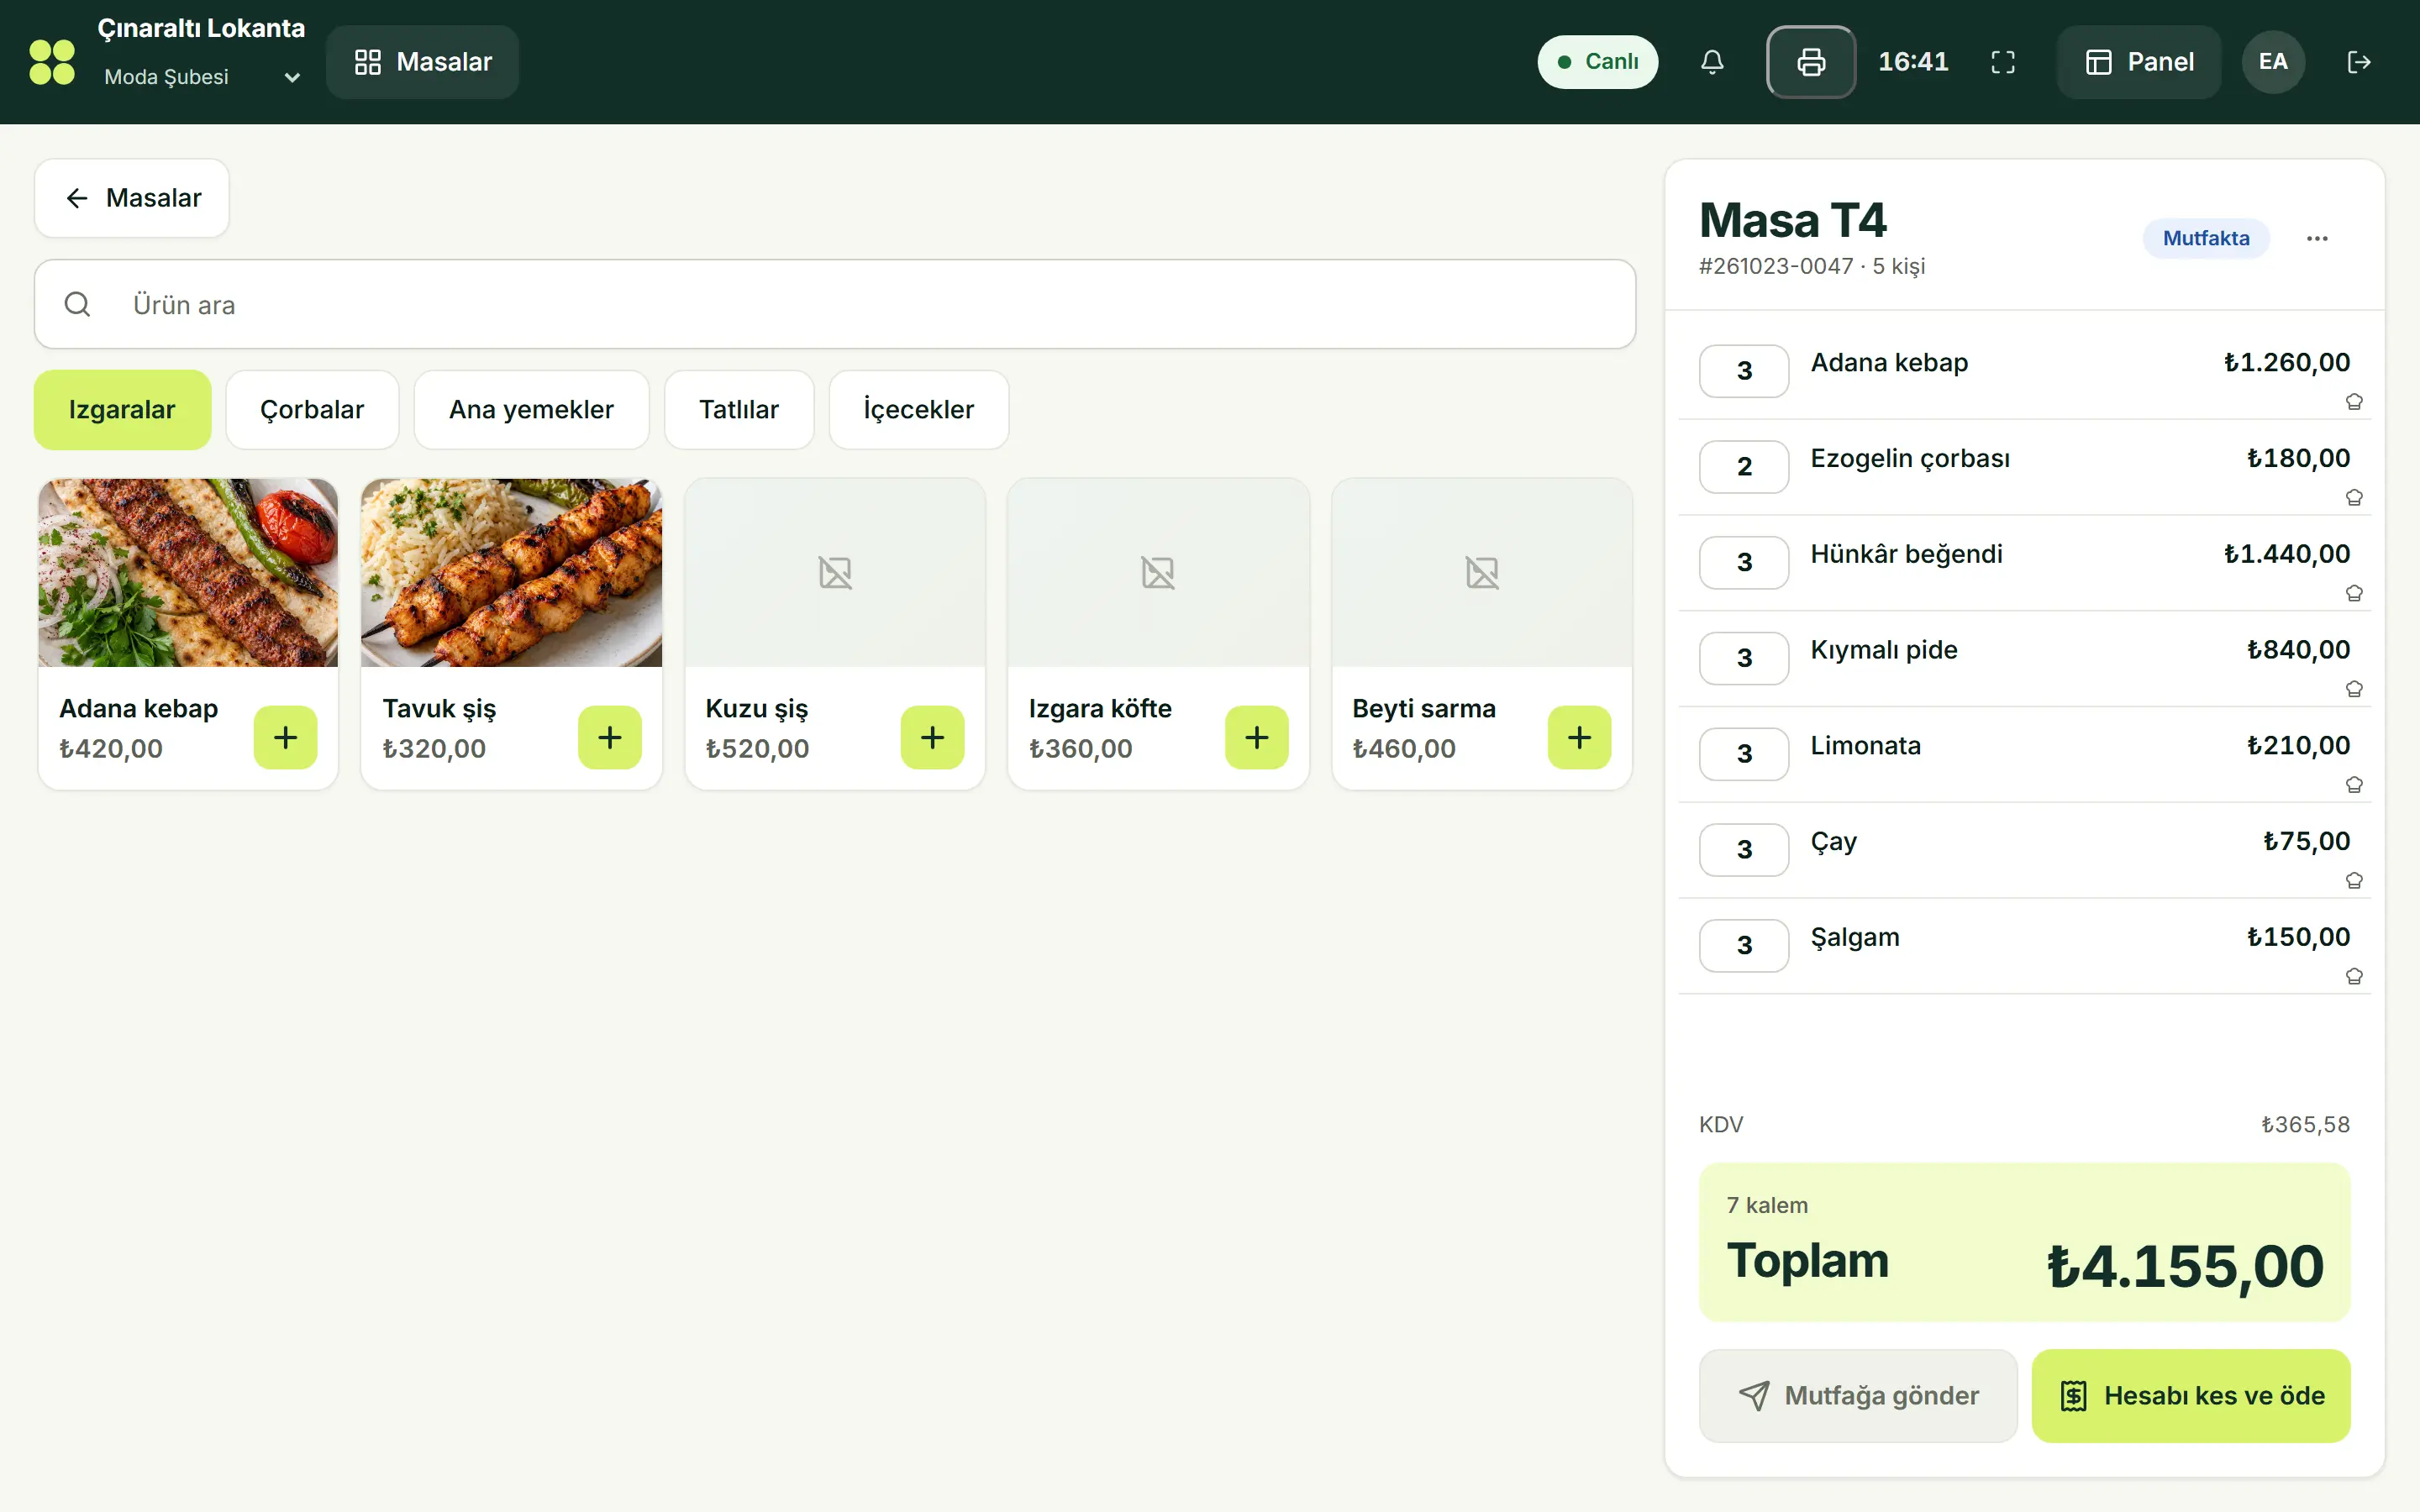Focus the Ürün ara search field
Viewport: 2420px width, 1512px height.
coord(835,304)
